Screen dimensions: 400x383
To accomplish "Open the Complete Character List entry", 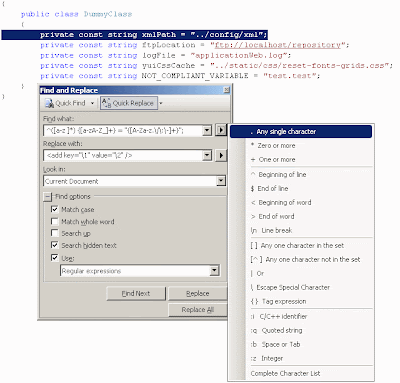I will (301, 374).
